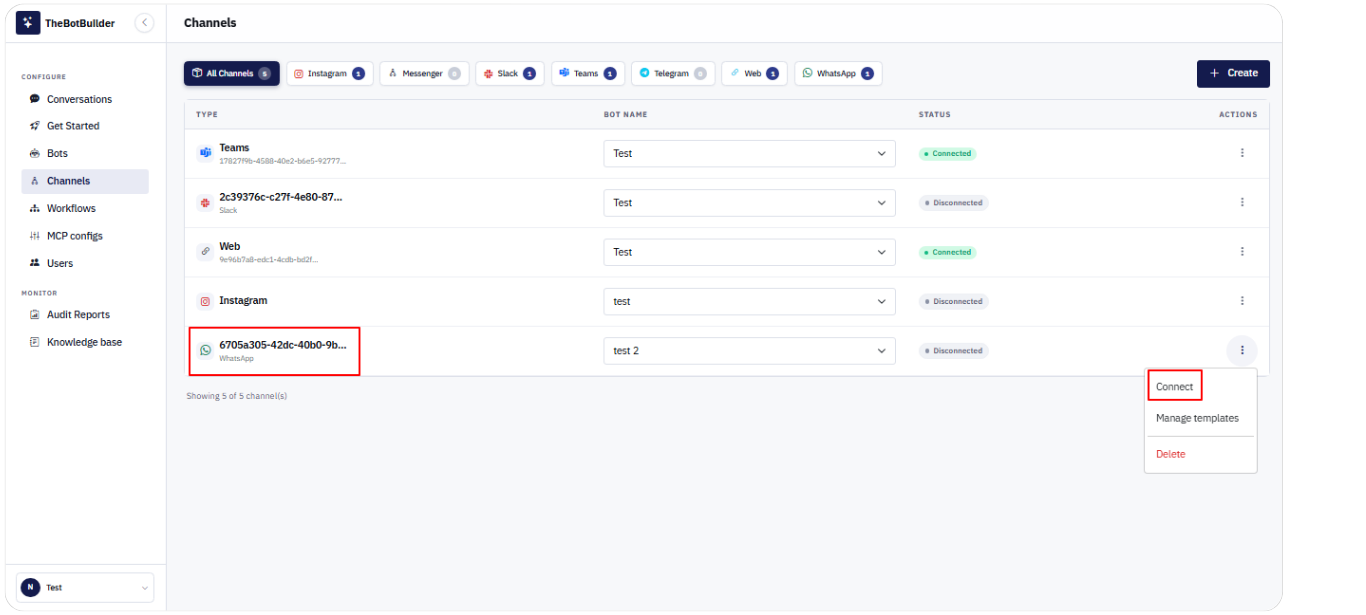Expand the Test account switcher

(x=85, y=587)
